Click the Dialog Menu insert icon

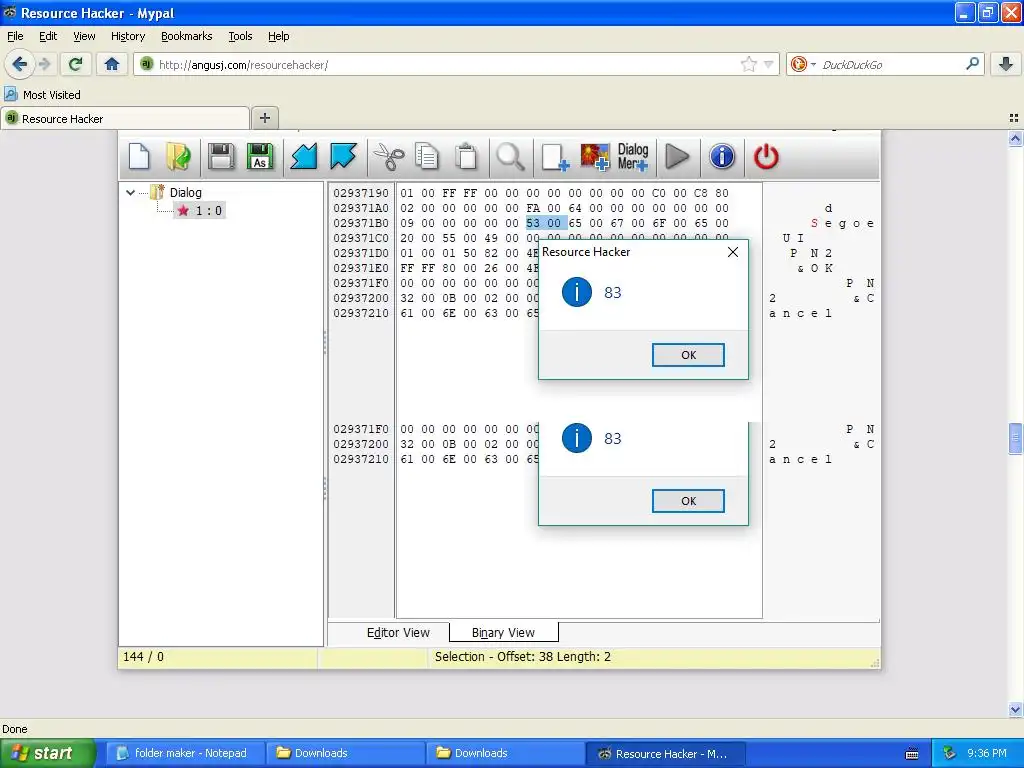point(633,157)
